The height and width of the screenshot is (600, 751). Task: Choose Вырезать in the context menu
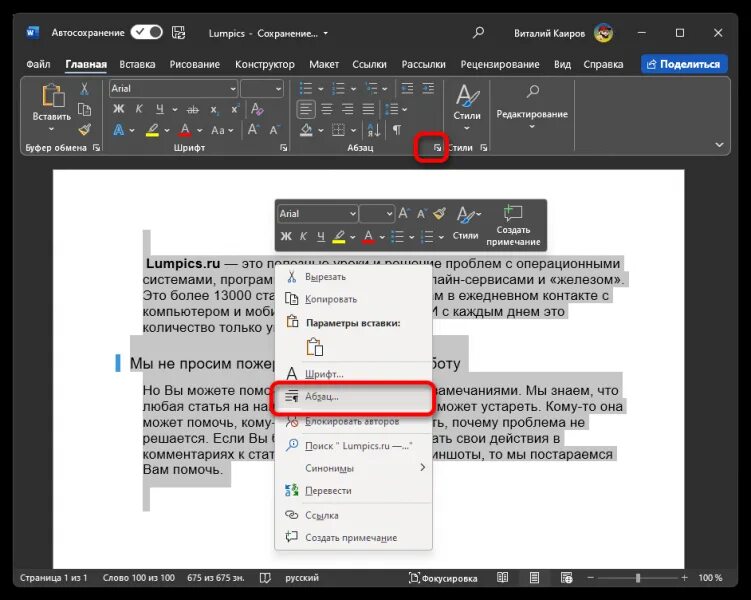(353, 277)
